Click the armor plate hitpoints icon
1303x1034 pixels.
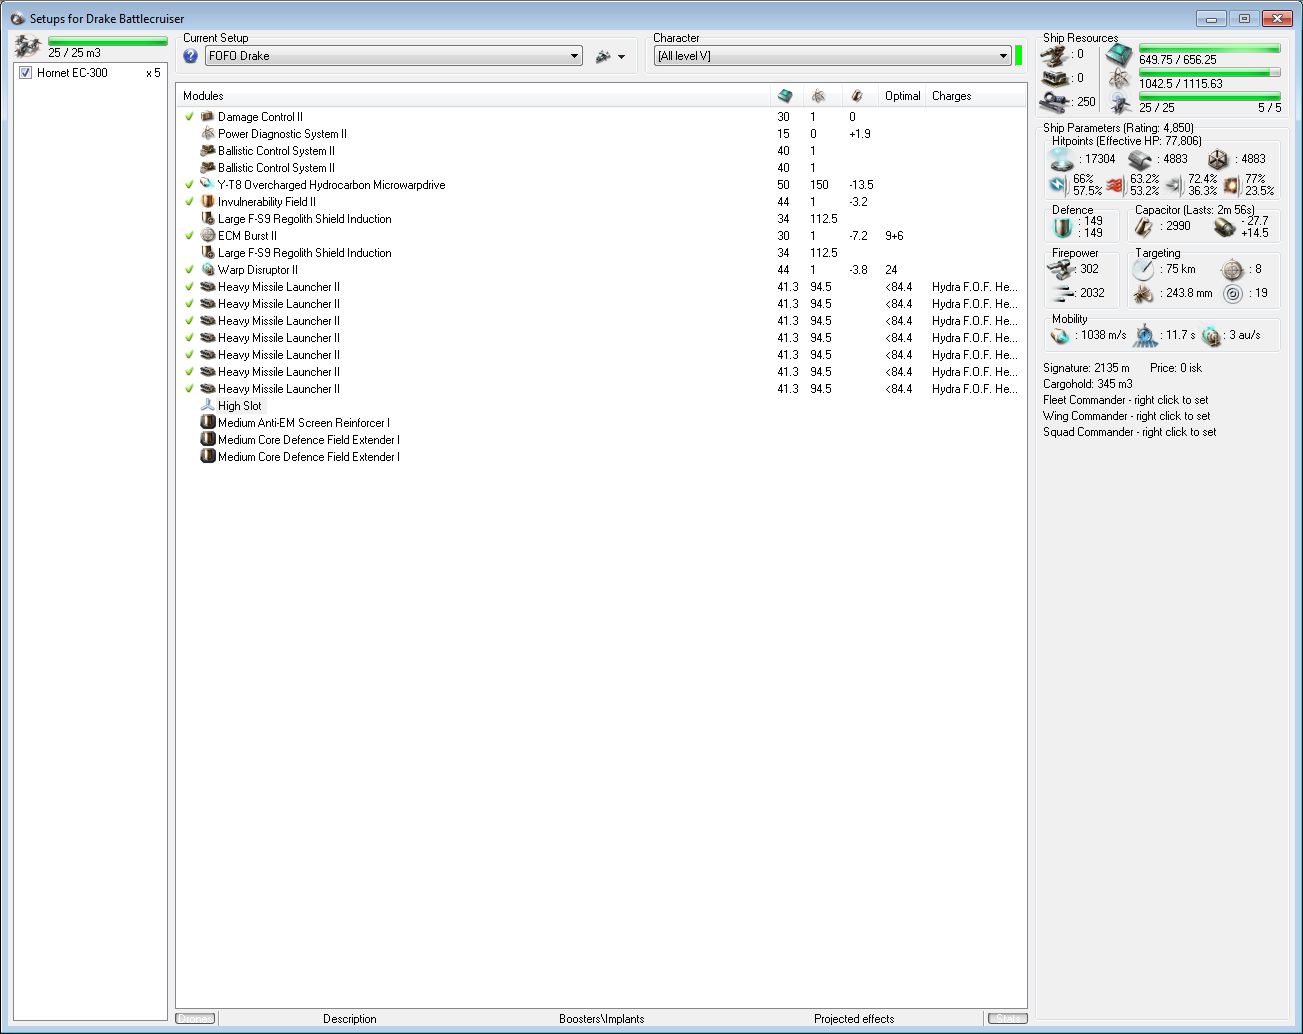(1140, 159)
